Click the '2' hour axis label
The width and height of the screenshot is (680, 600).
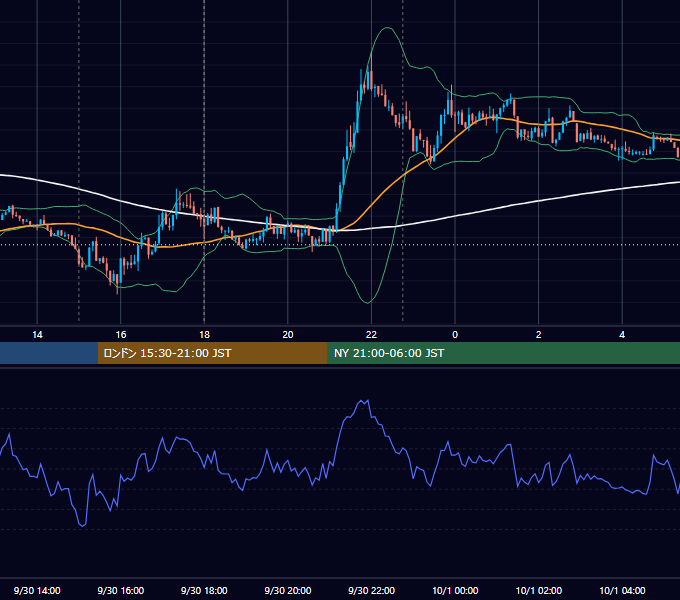[x=539, y=335]
